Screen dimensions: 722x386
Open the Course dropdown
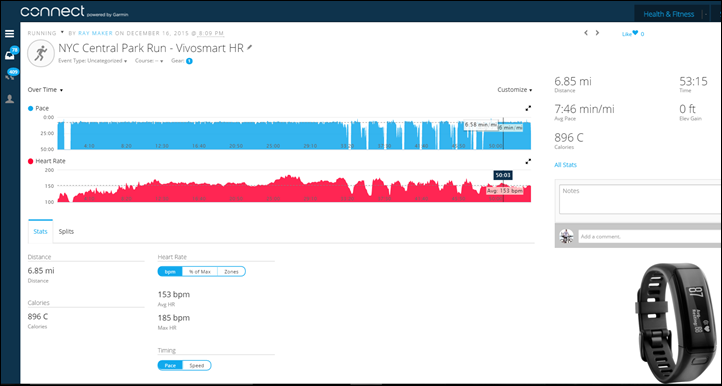click(x=149, y=61)
